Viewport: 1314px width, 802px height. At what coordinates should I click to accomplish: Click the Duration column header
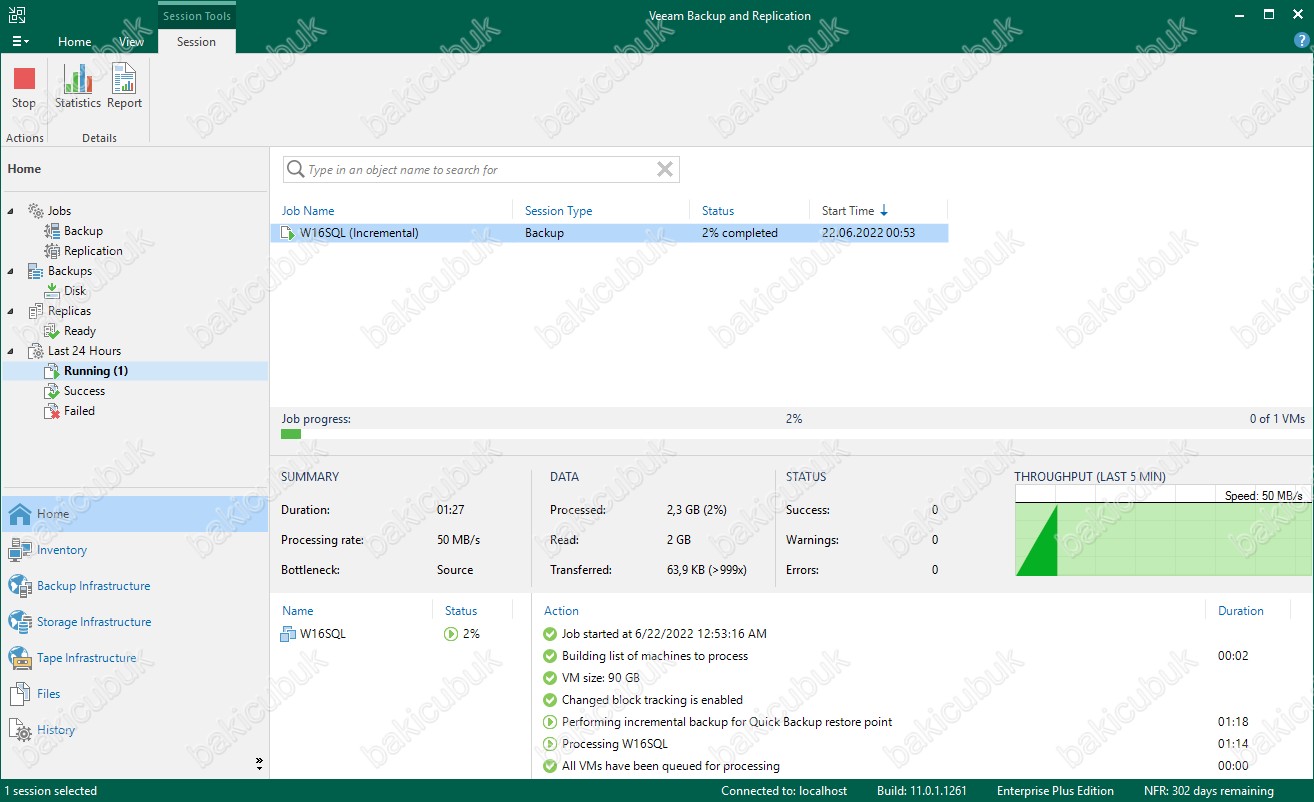coord(1241,611)
